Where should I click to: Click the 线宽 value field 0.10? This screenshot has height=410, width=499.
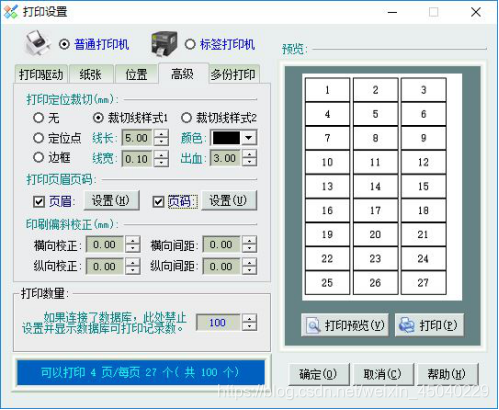[137, 159]
